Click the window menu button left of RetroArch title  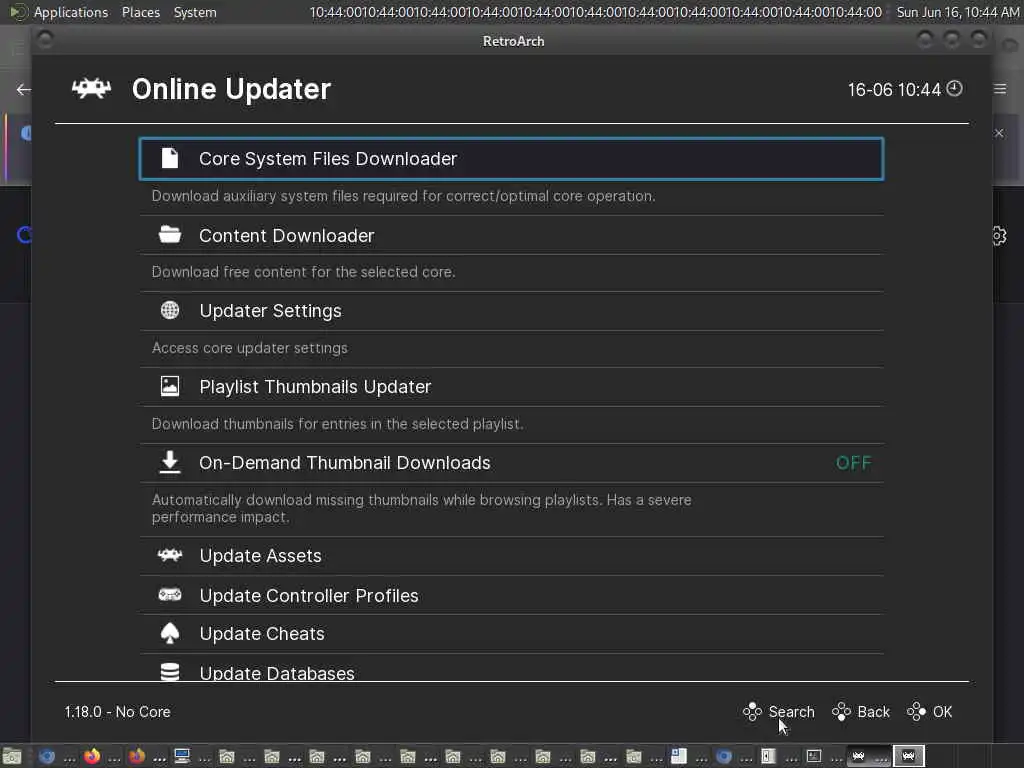click(45, 40)
